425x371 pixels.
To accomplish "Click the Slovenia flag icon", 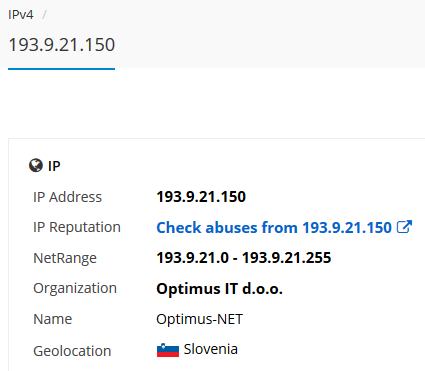I will click(x=168, y=350).
